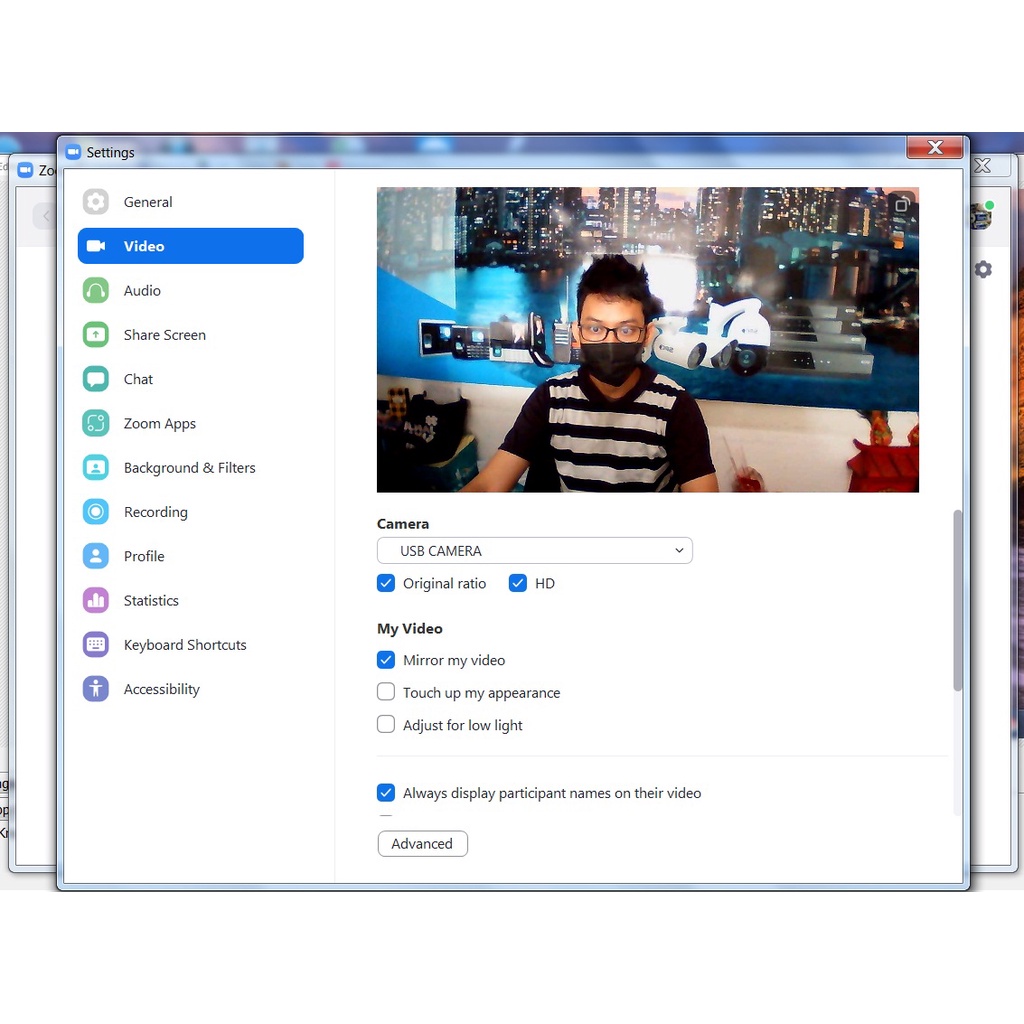Viewport: 1024px width, 1024px height.
Task: Enable Touch up my appearance
Action: click(386, 693)
